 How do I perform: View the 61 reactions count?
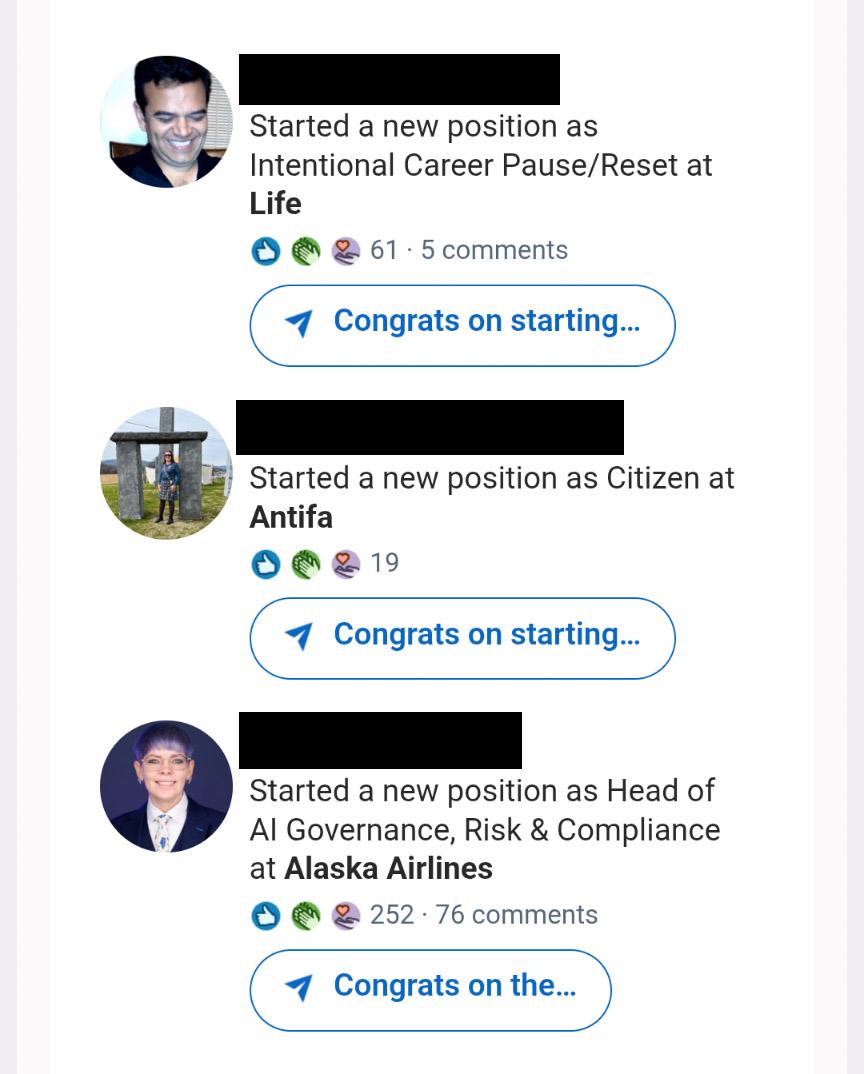point(384,250)
